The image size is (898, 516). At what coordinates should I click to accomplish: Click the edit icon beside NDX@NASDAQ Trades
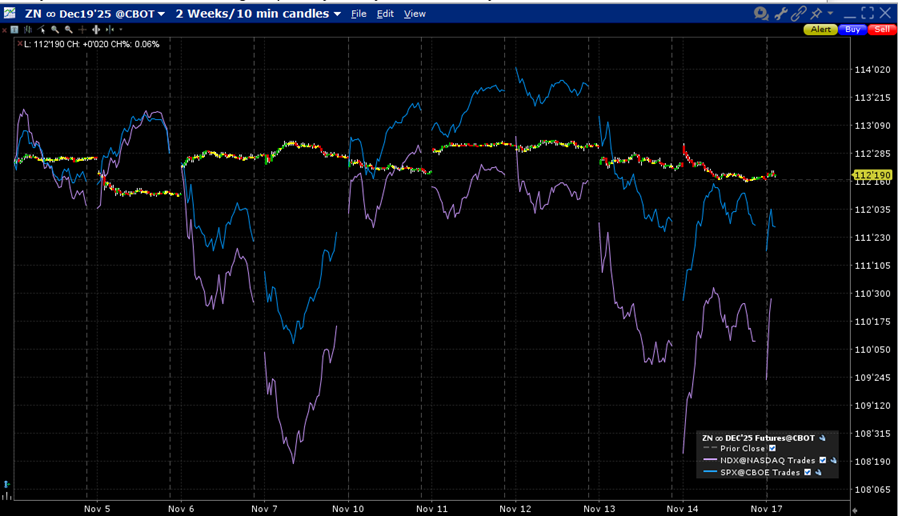pos(833,460)
